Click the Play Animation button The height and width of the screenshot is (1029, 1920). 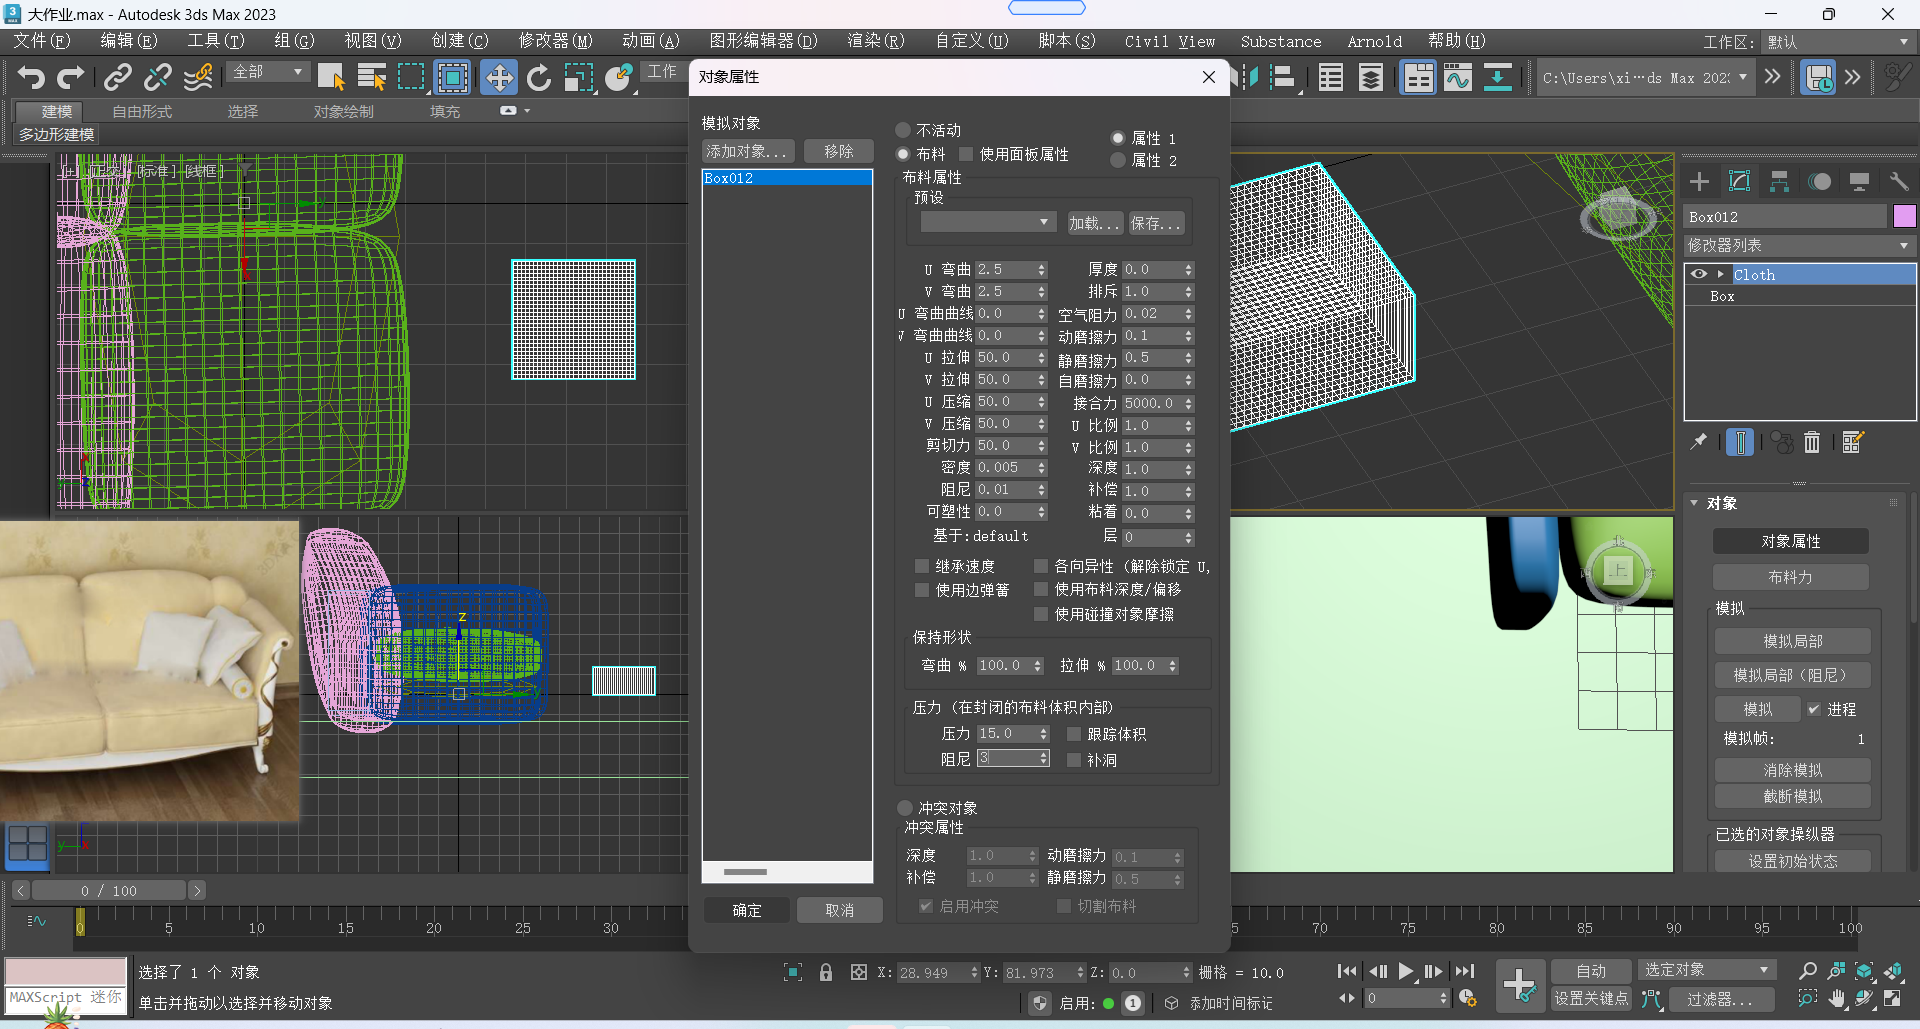point(1406,971)
